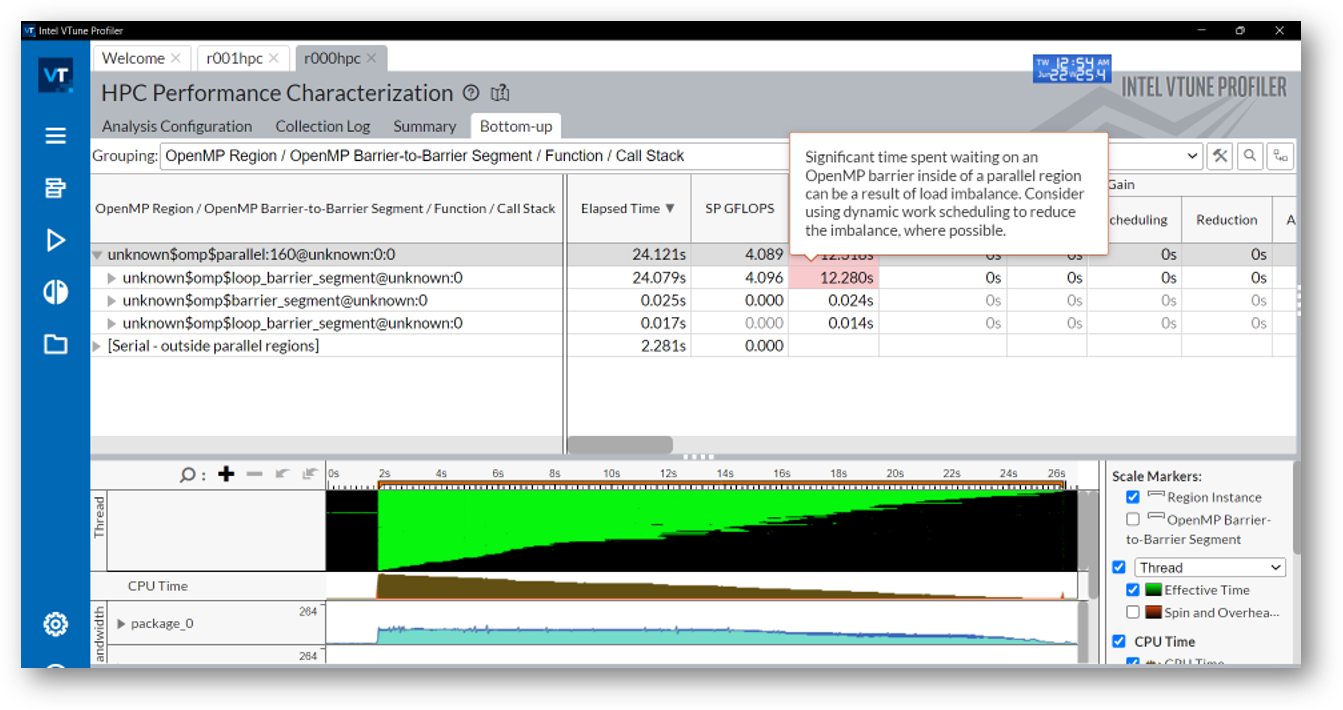Enable the OpenMP Barrier-to-Barrier Segment checkbox
The height and width of the screenshot is (710, 1343).
click(1133, 519)
